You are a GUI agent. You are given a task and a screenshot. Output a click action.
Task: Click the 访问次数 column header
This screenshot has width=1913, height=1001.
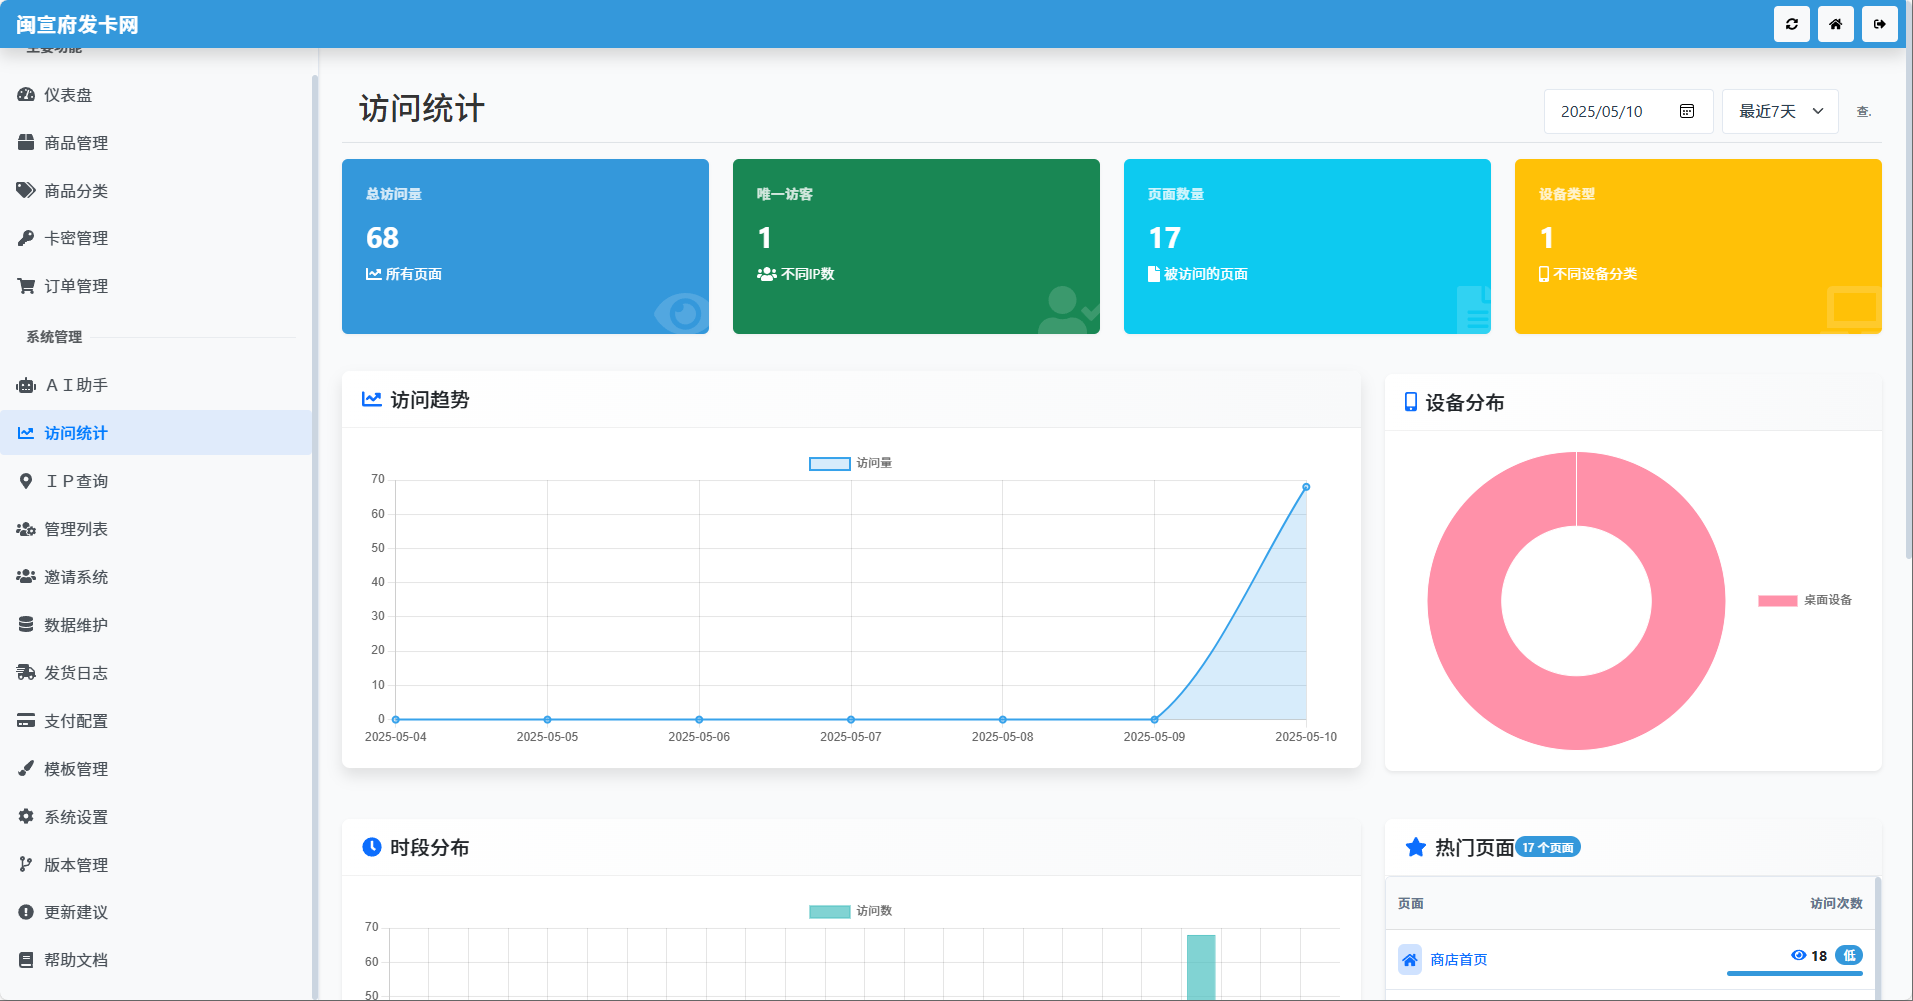(x=1836, y=903)
